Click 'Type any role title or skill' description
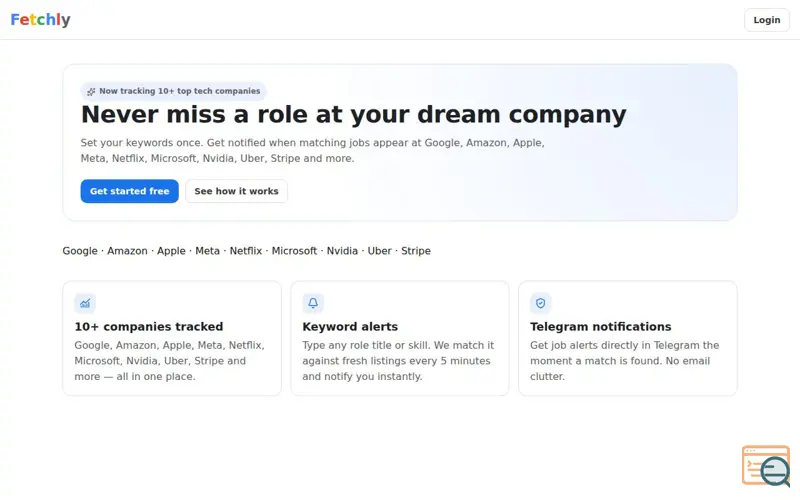The width and height of the screenshot is (800, 500). coord(398,361)
